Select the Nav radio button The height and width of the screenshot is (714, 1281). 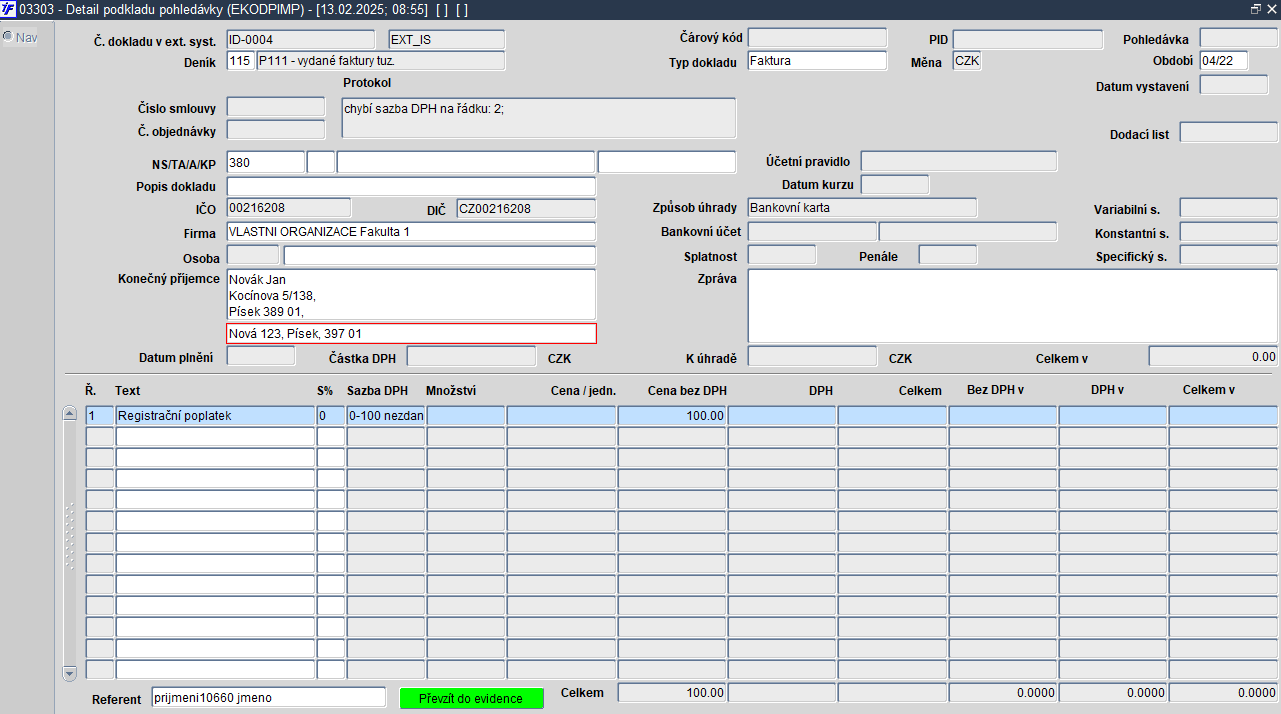[x=8, y=37]
